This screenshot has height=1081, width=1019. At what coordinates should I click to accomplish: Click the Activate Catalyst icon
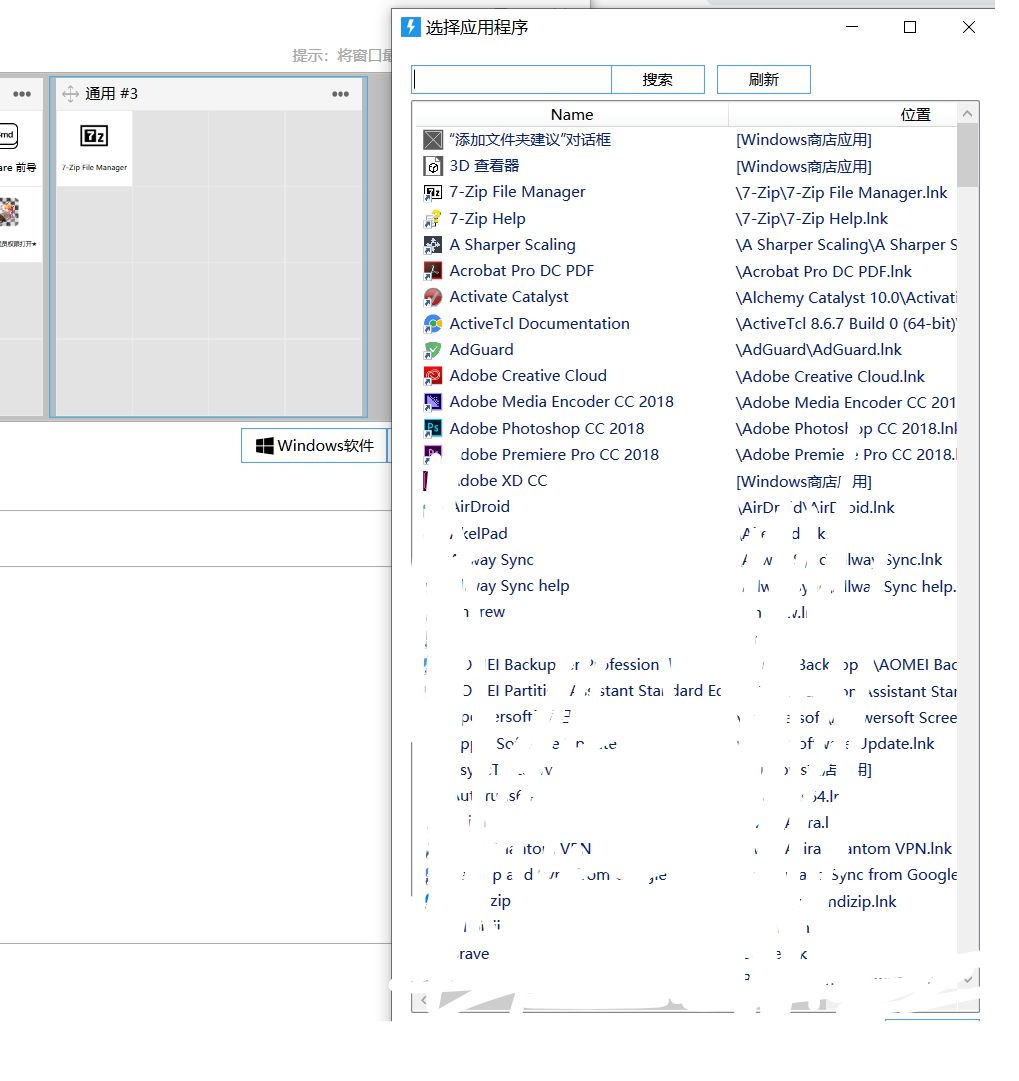[x=432, y=297]
